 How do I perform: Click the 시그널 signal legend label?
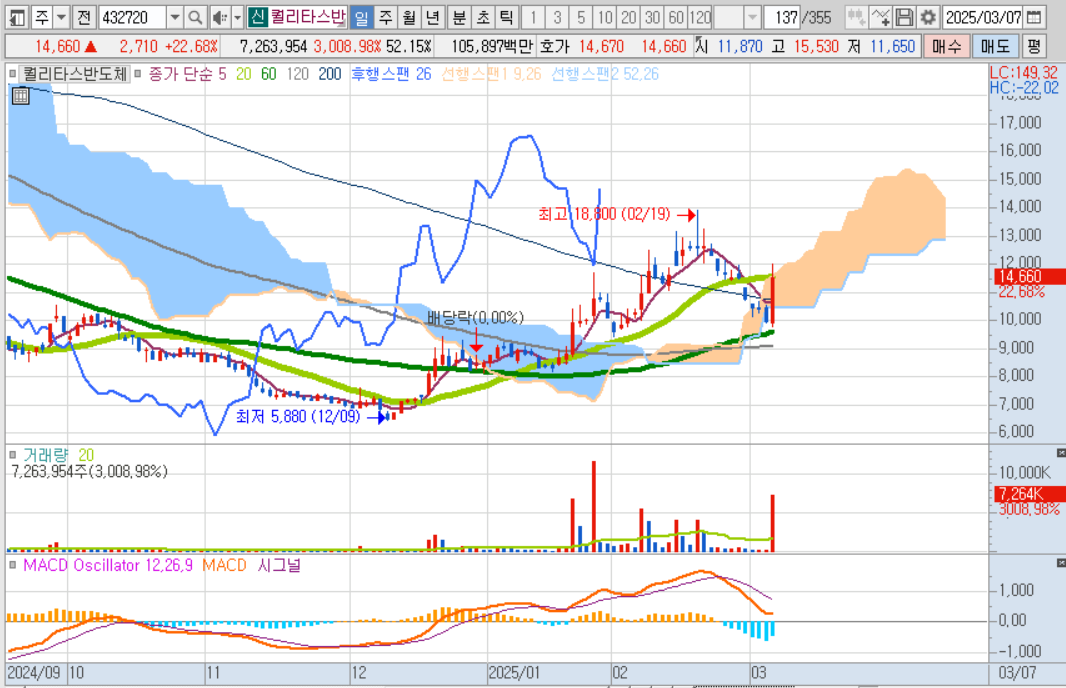(279, 565)
